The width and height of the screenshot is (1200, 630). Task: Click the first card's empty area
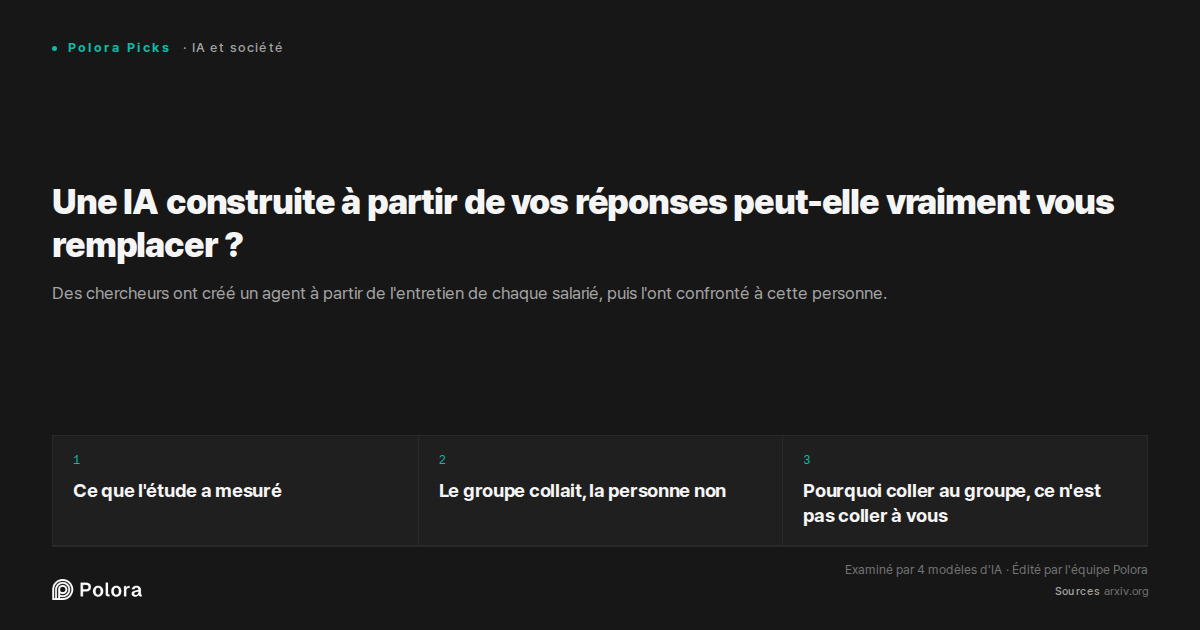coord(235,523)
